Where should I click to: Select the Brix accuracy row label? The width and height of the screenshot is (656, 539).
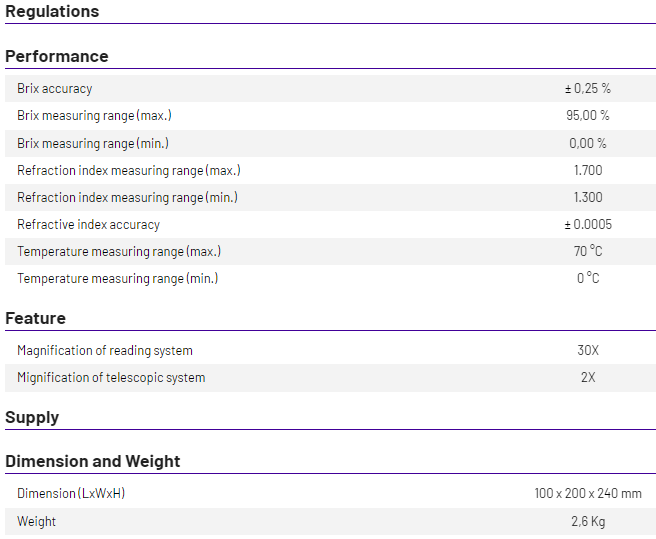(55, 89)
